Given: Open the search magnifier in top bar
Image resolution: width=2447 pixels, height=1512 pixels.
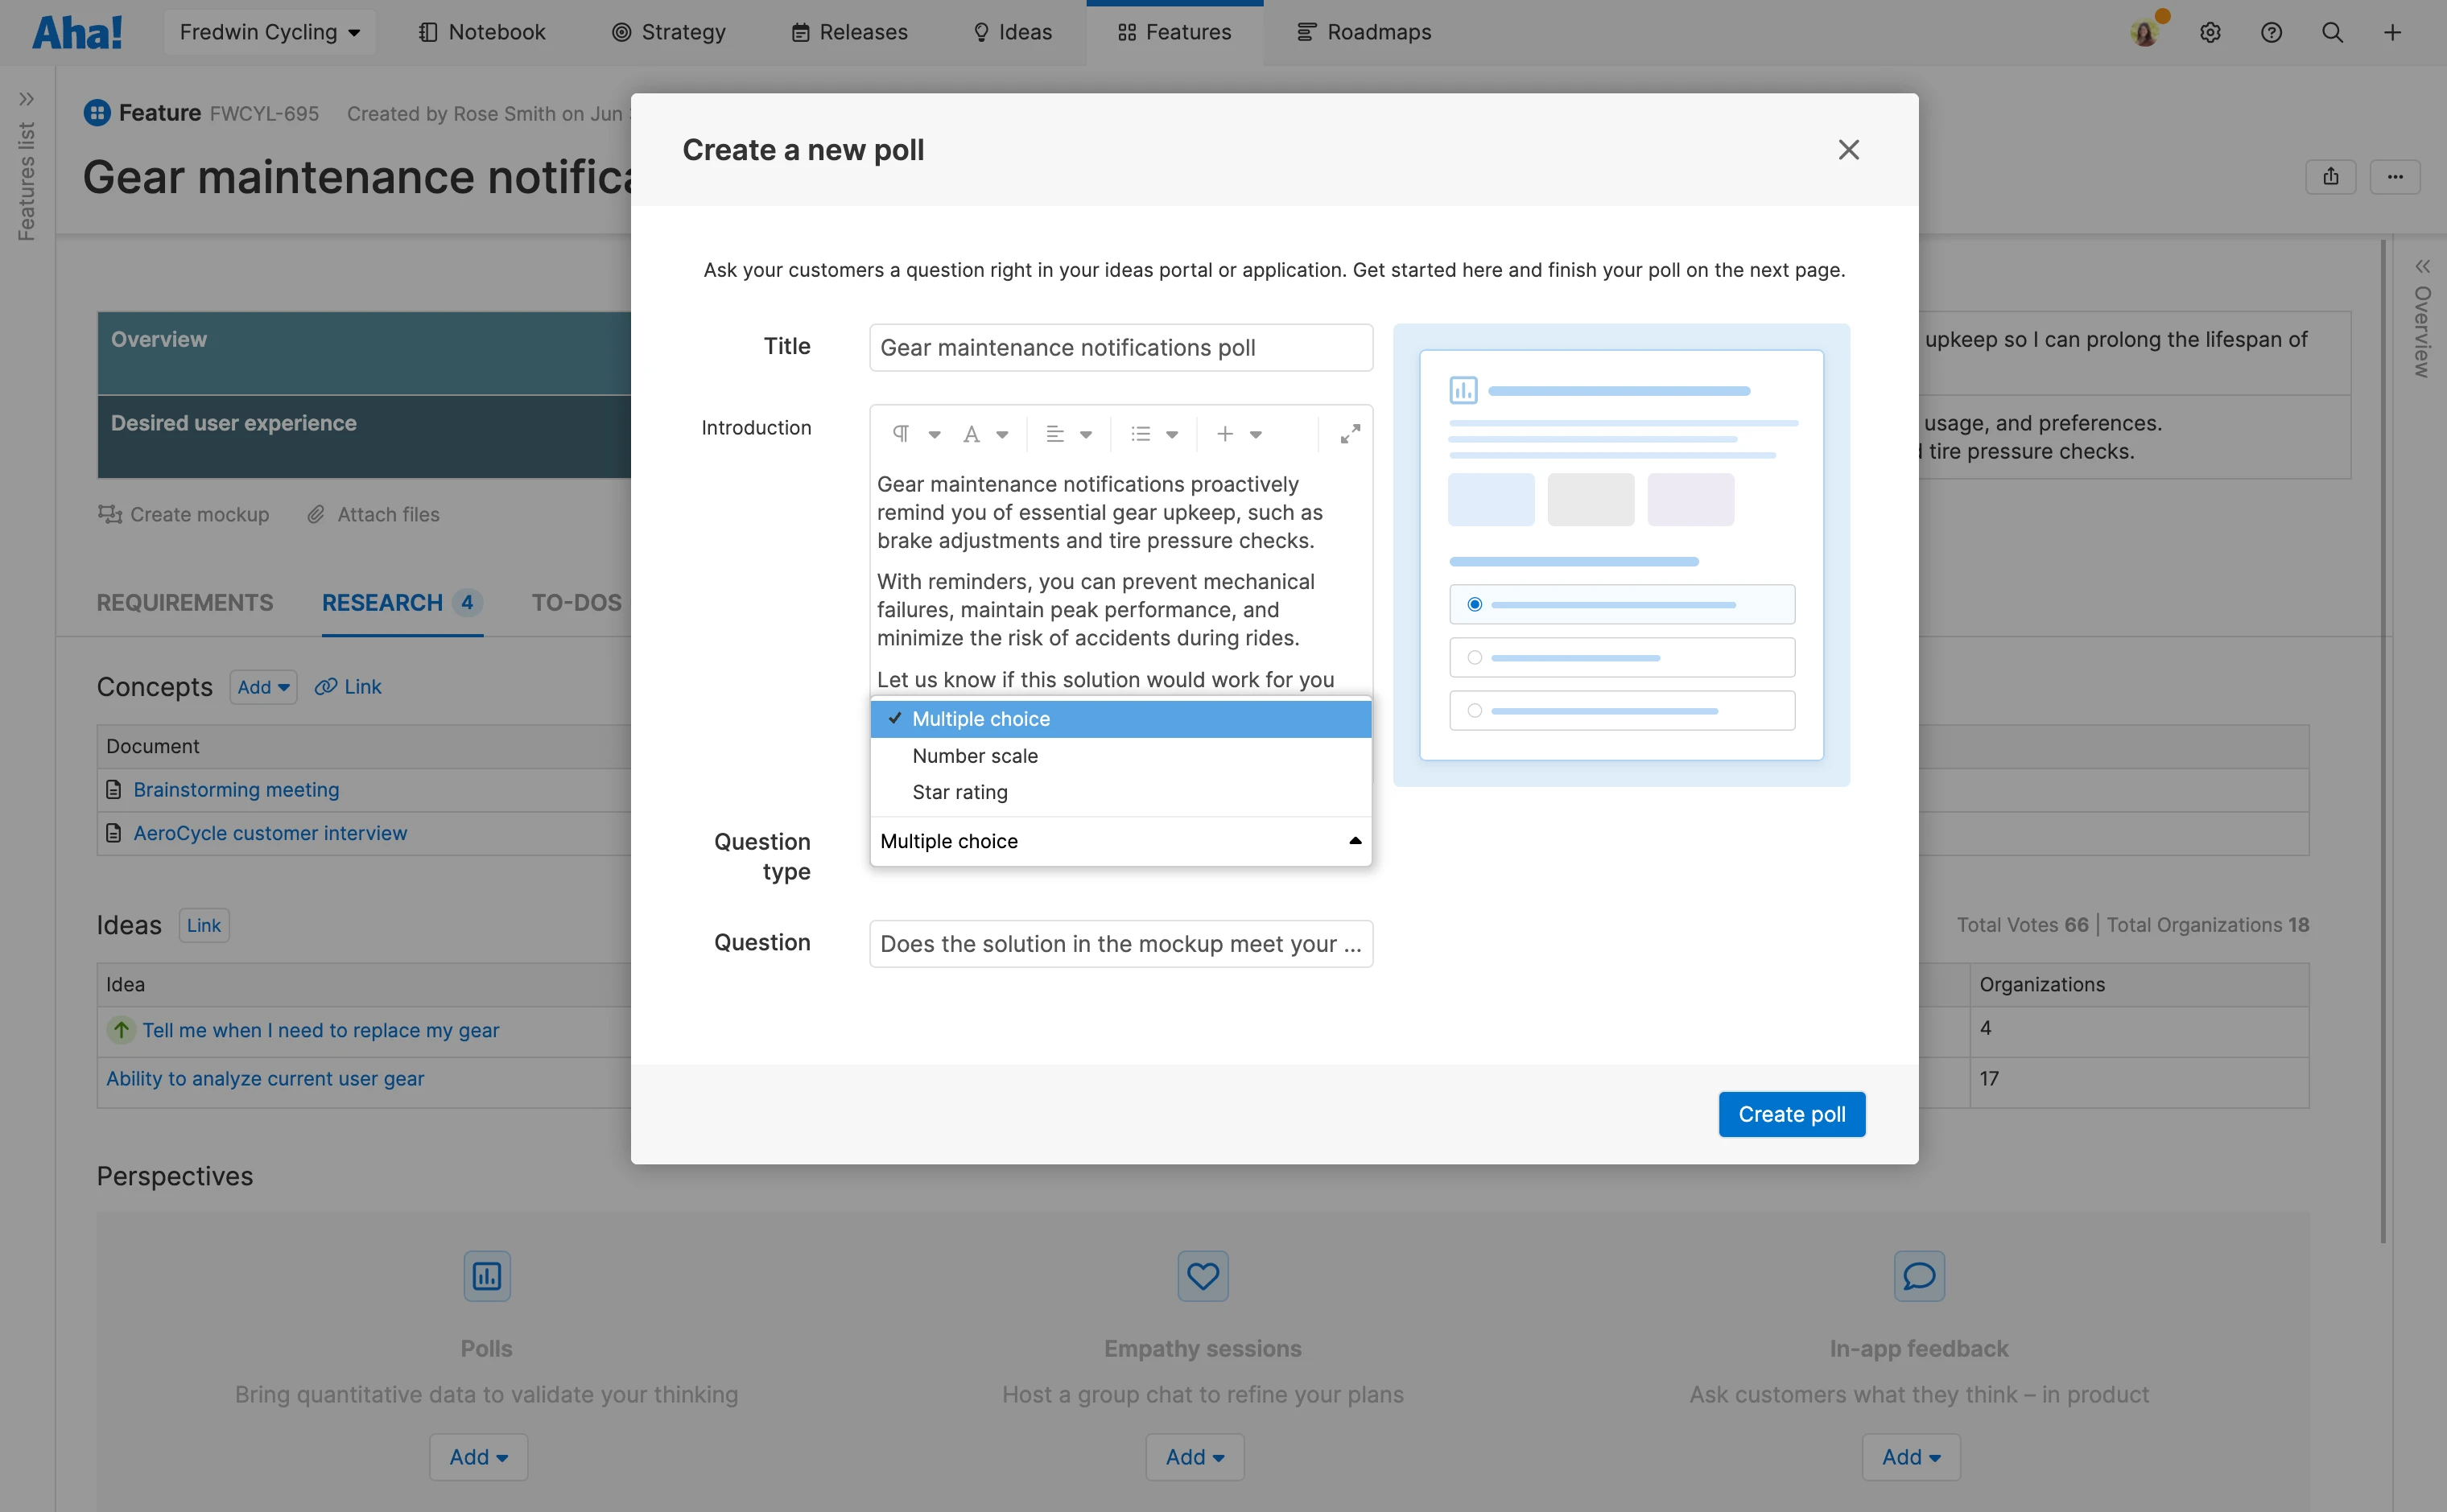Looking at the screenshot, I should [x=2332, y=32].
